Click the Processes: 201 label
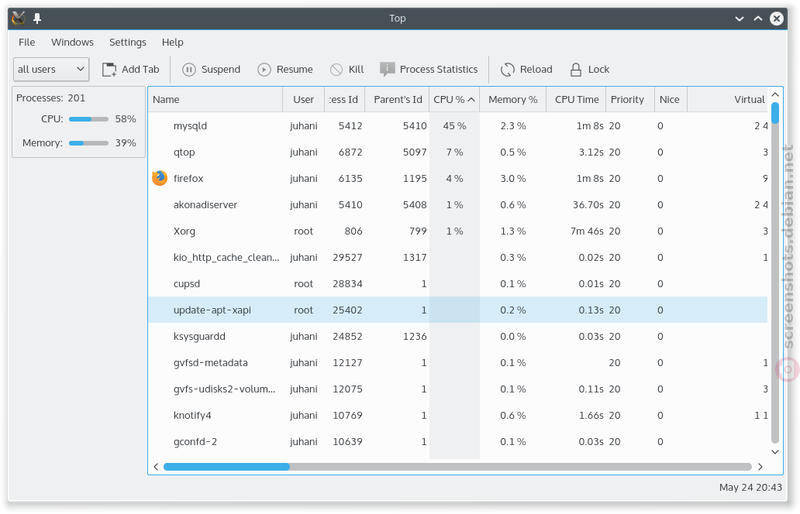The width and height of the screenshot is (800, 514). (x=51, y=98)
